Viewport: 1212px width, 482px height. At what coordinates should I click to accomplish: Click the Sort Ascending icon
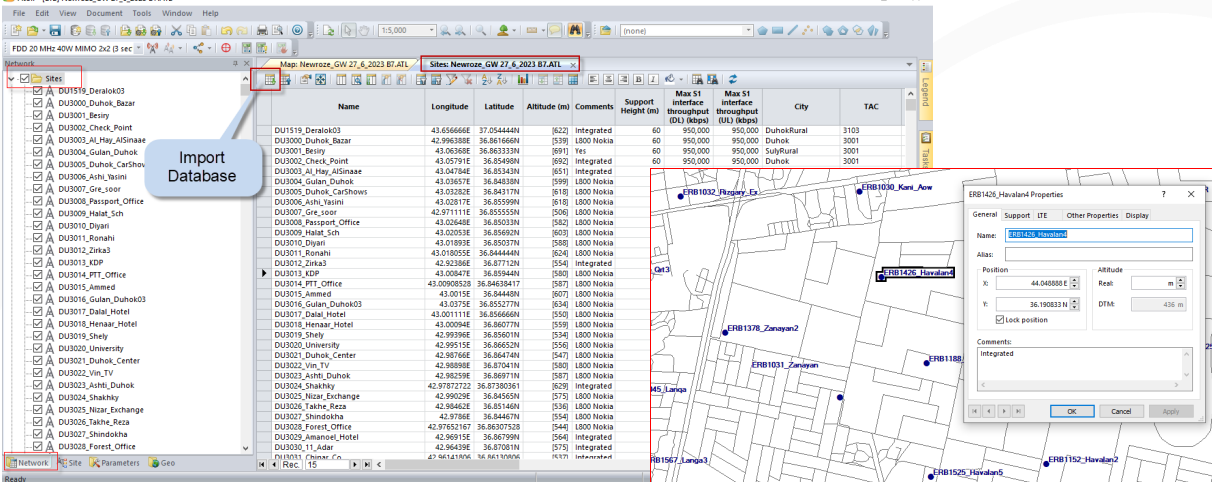(x=486, y=79)
